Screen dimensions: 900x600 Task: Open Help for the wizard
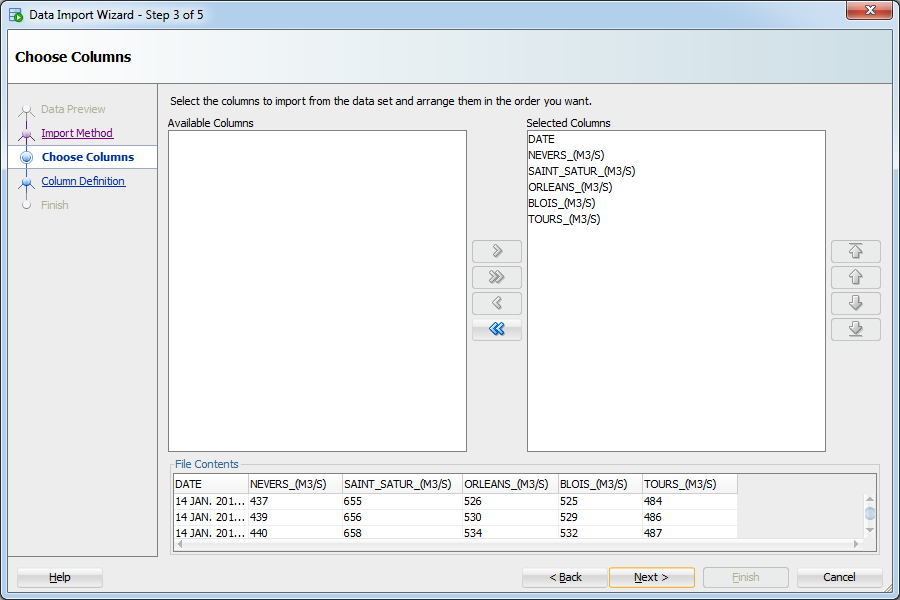[x=60, y=577]
